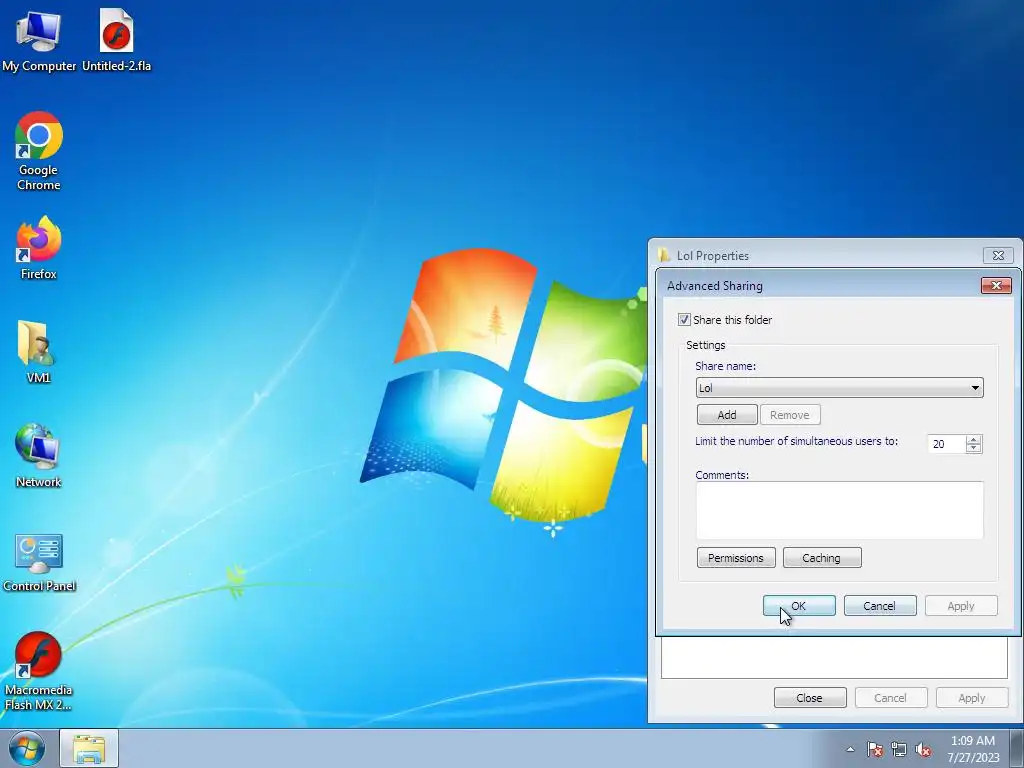The image size is (1024, 768).
Task: Open the Action Center flag tray icon
Action: (x=874, y=750)
